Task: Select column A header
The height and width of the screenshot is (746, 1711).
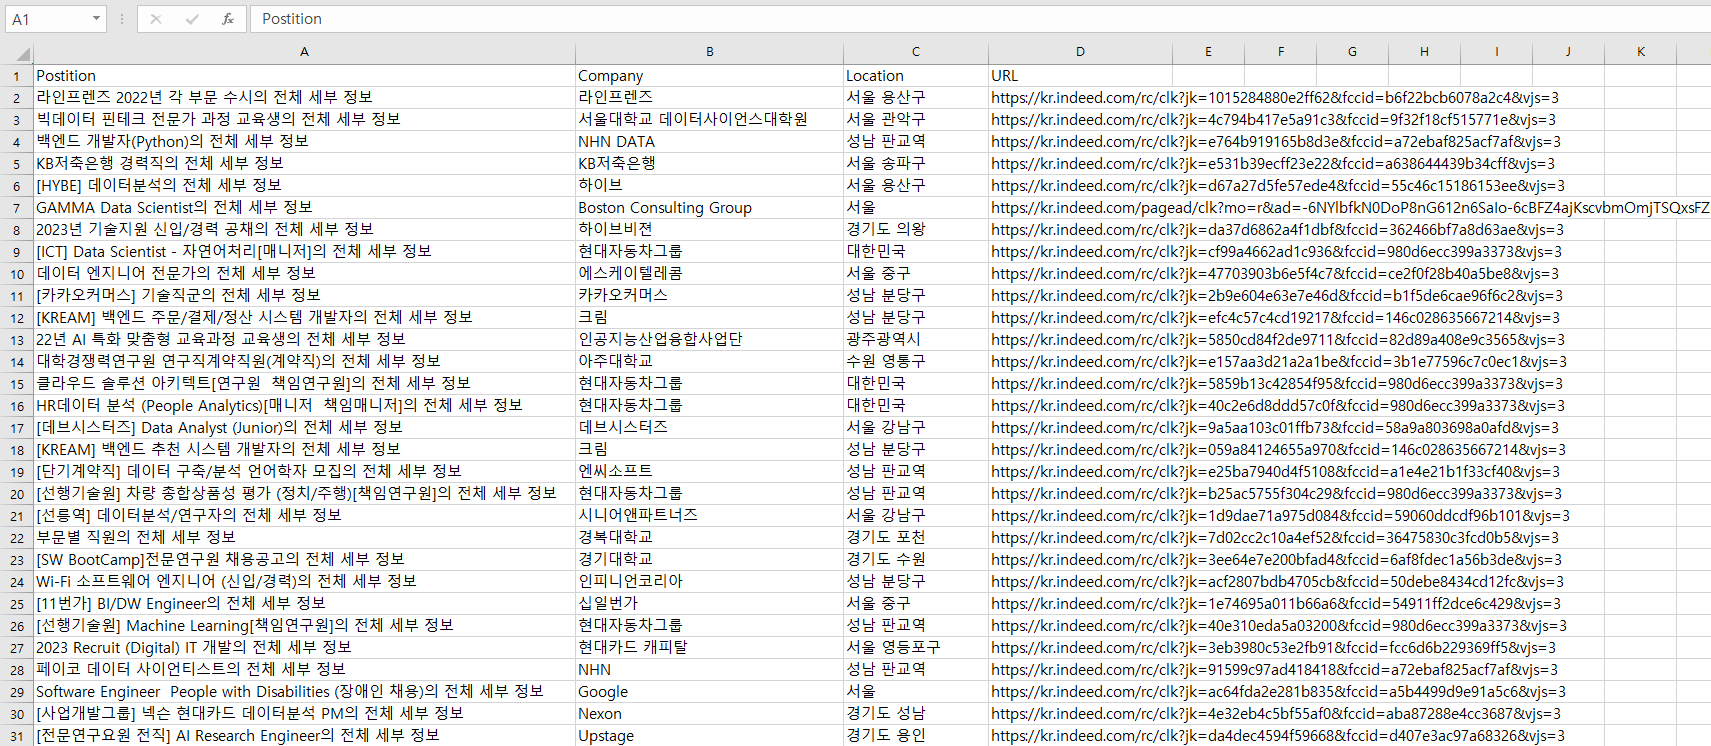Action: click(x=304, y=53)
